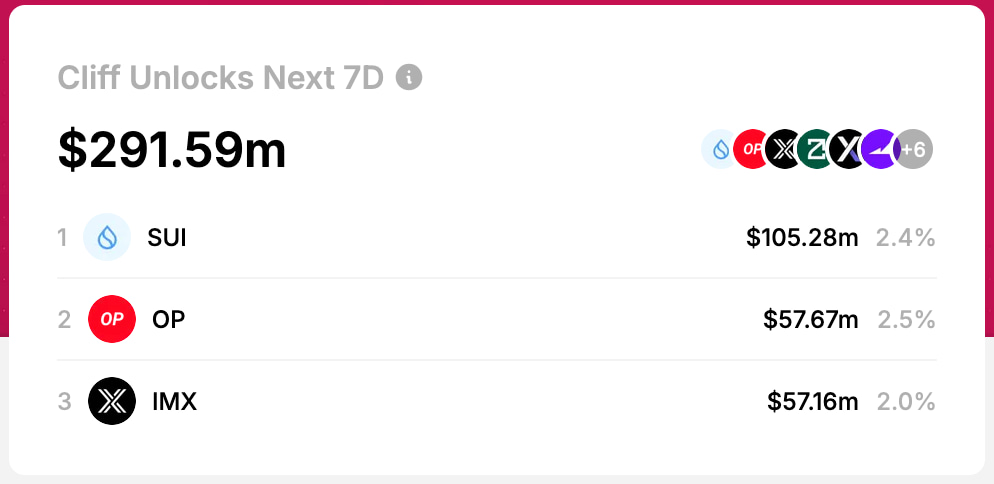994x484 pixels.
Task: Click the 2.0% figure in the IMX row
Action: click(x=906, y=402)
